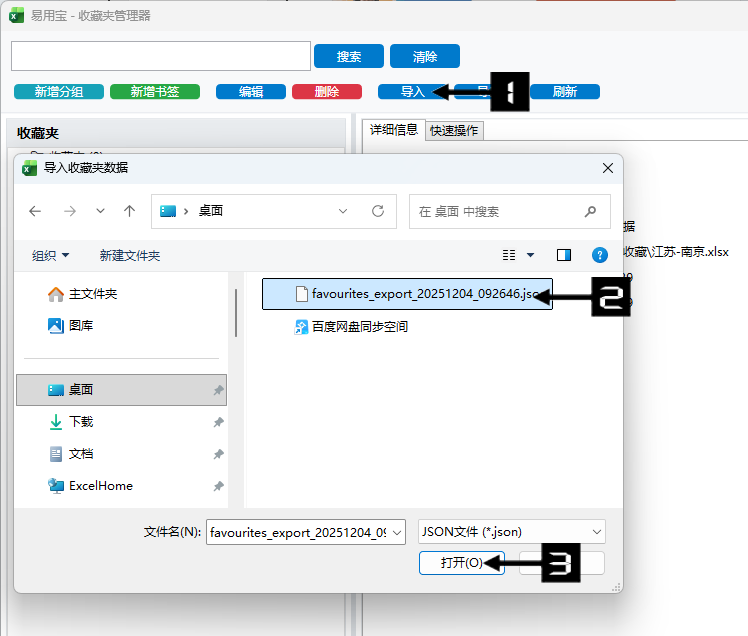Switch to the 详细信息 tab
This screenshot has width=748, height=636.
394,130
